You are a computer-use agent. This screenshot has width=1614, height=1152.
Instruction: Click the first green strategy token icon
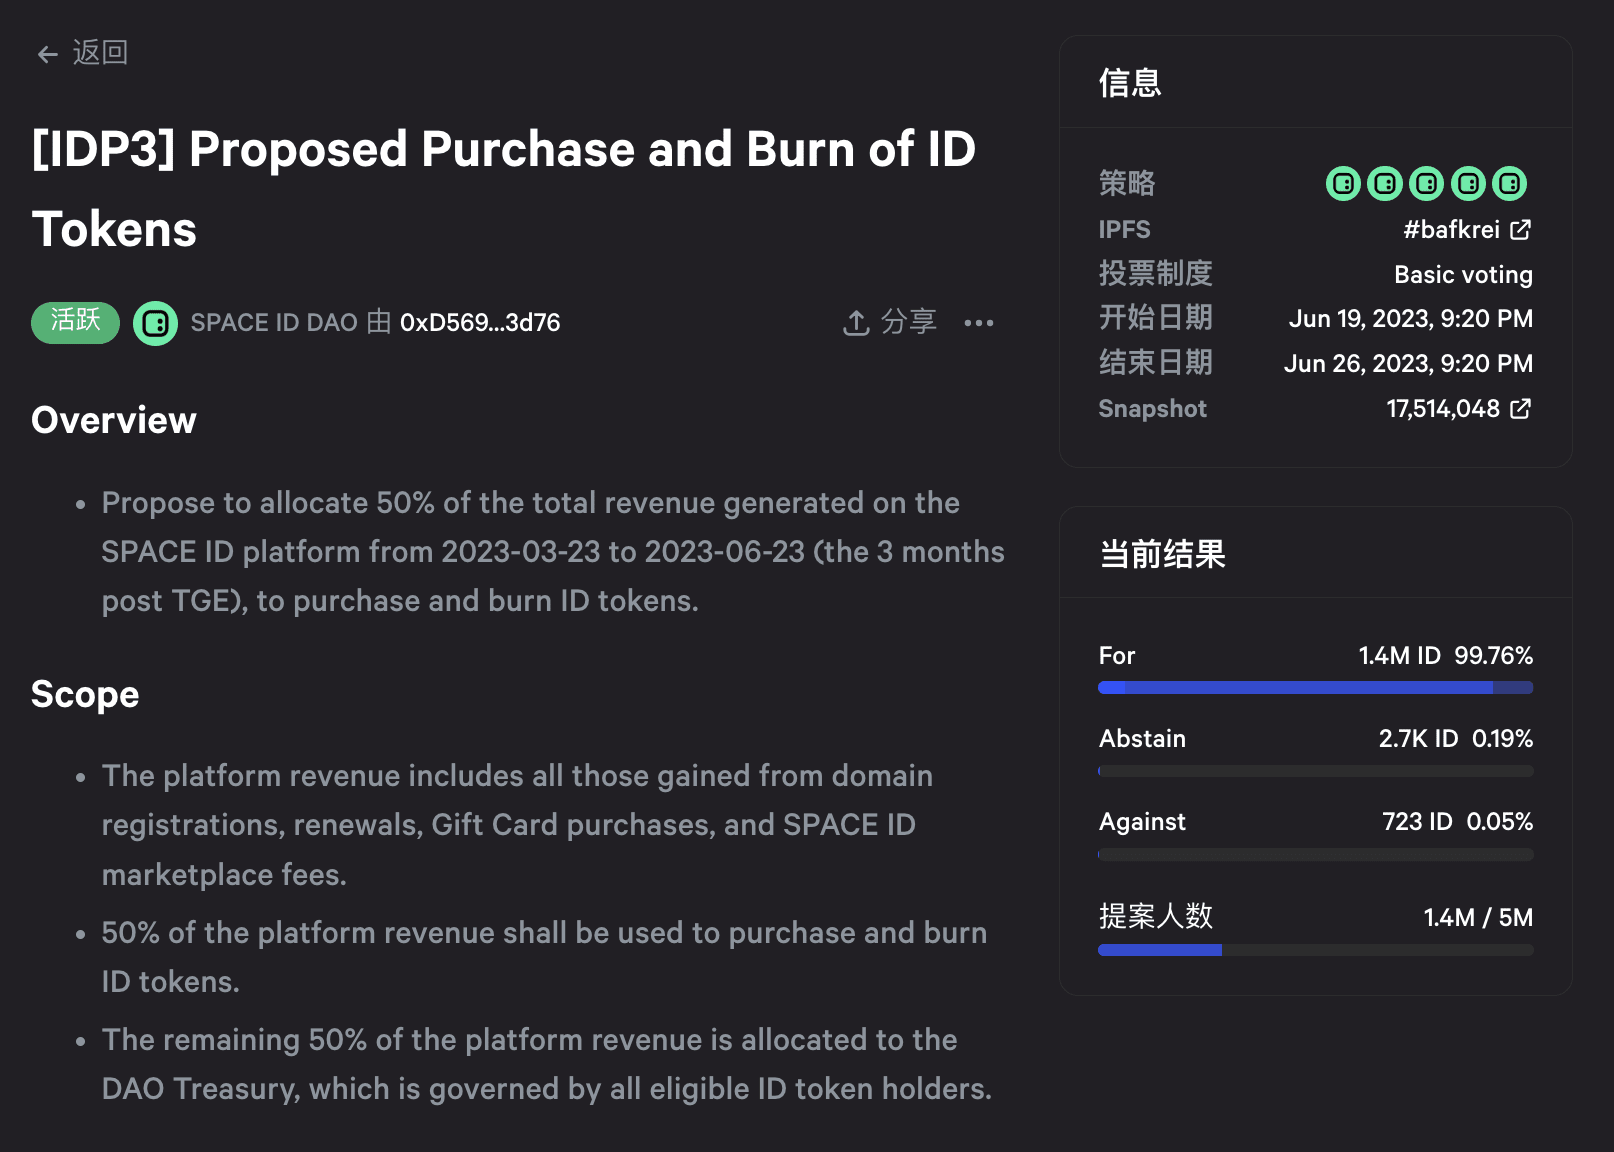[x=1343, y=183]
